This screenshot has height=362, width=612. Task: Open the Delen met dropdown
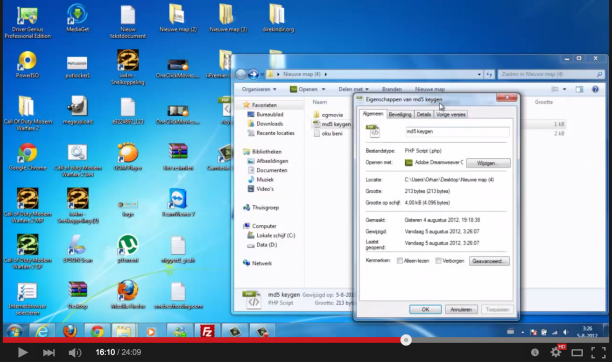pyautogui.click(x=353, y=89)
